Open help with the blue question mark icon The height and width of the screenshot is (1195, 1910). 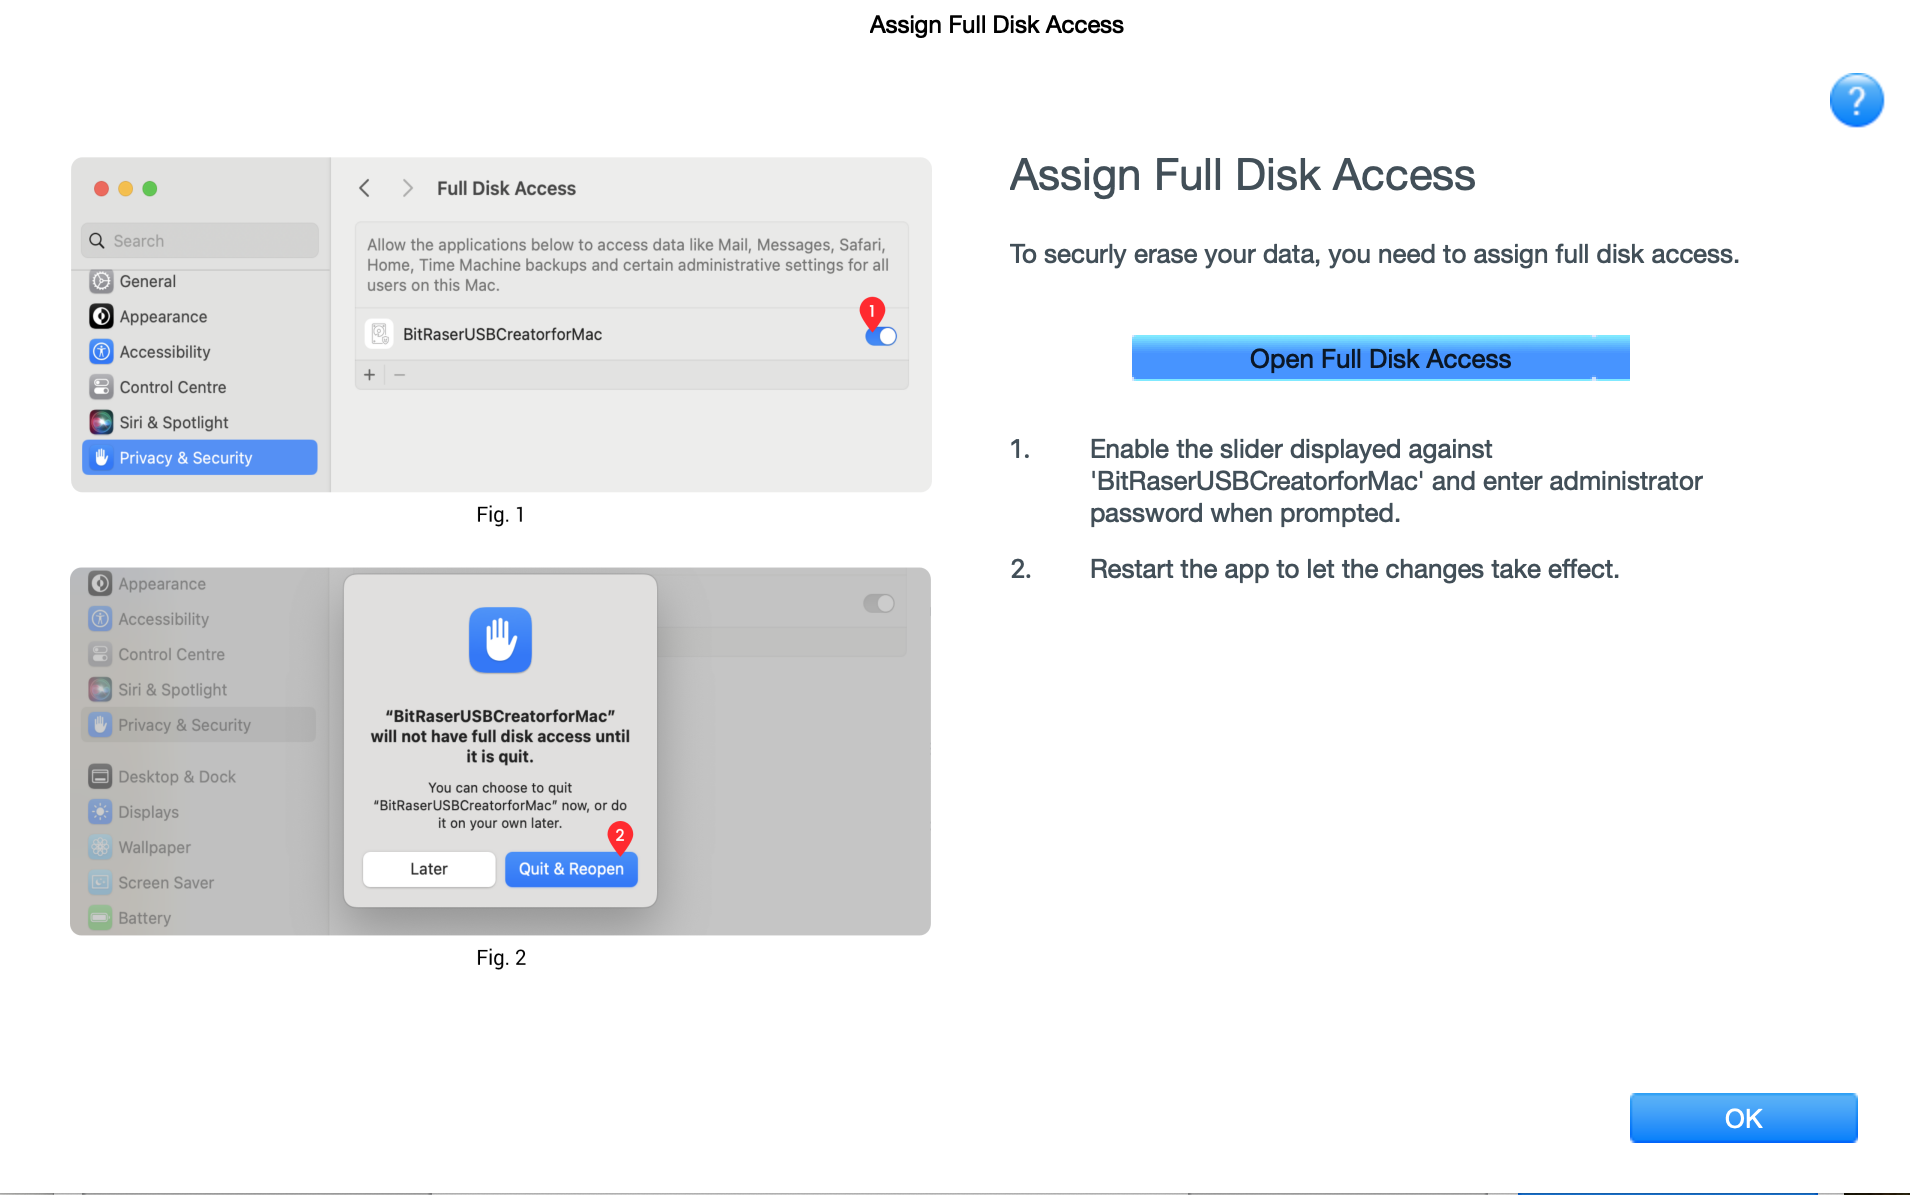tap(1856, 100)
